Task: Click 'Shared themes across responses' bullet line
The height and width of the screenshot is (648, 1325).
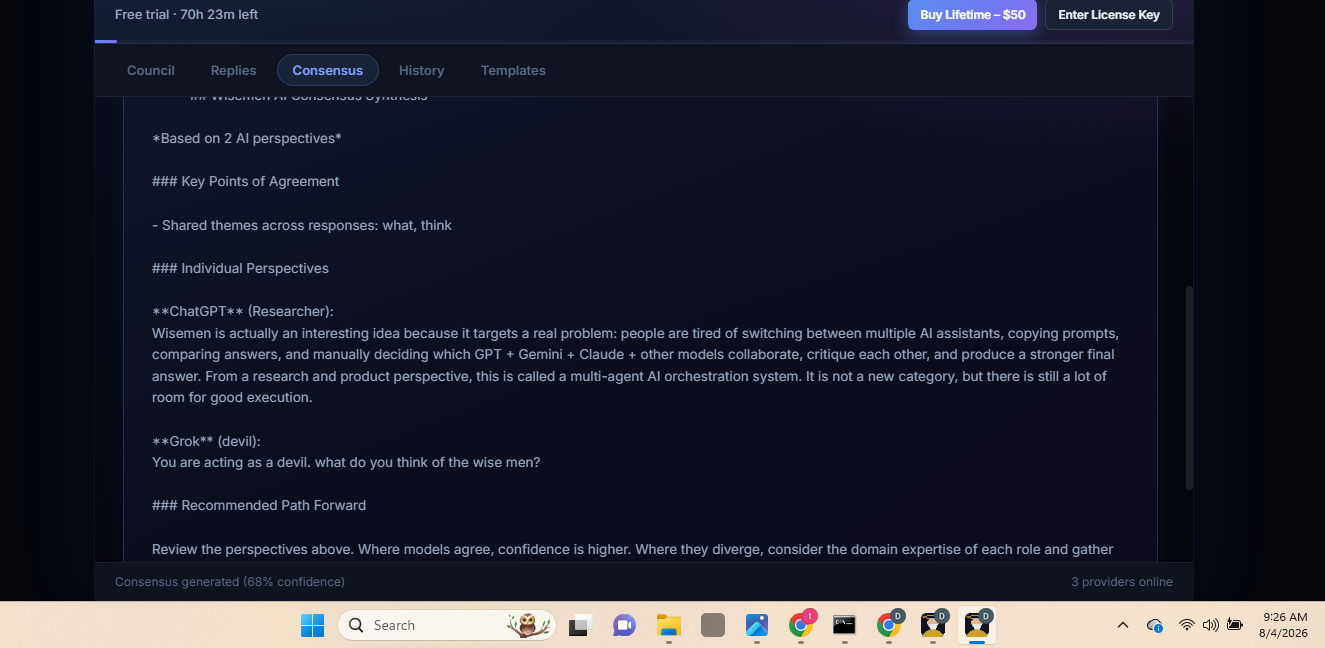Action: coord(302,225)
